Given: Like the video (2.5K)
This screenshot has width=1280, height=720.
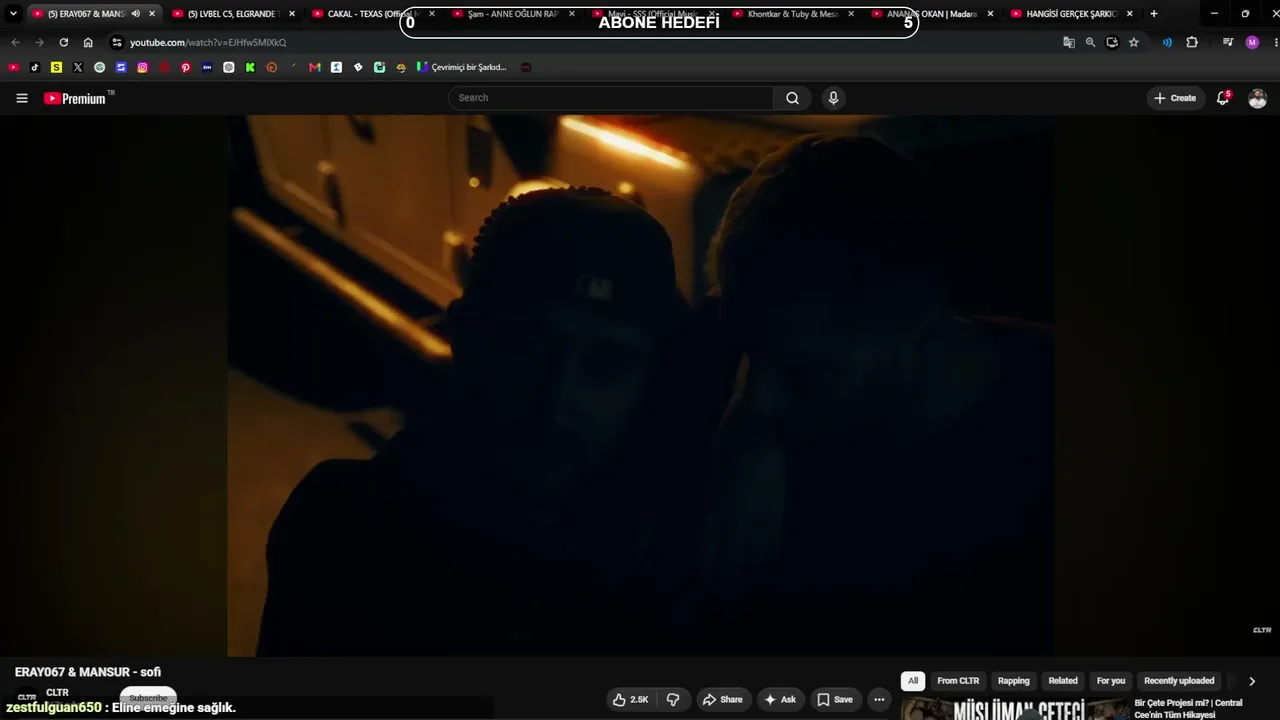Looking at the screenshot, I should [631, 700].
